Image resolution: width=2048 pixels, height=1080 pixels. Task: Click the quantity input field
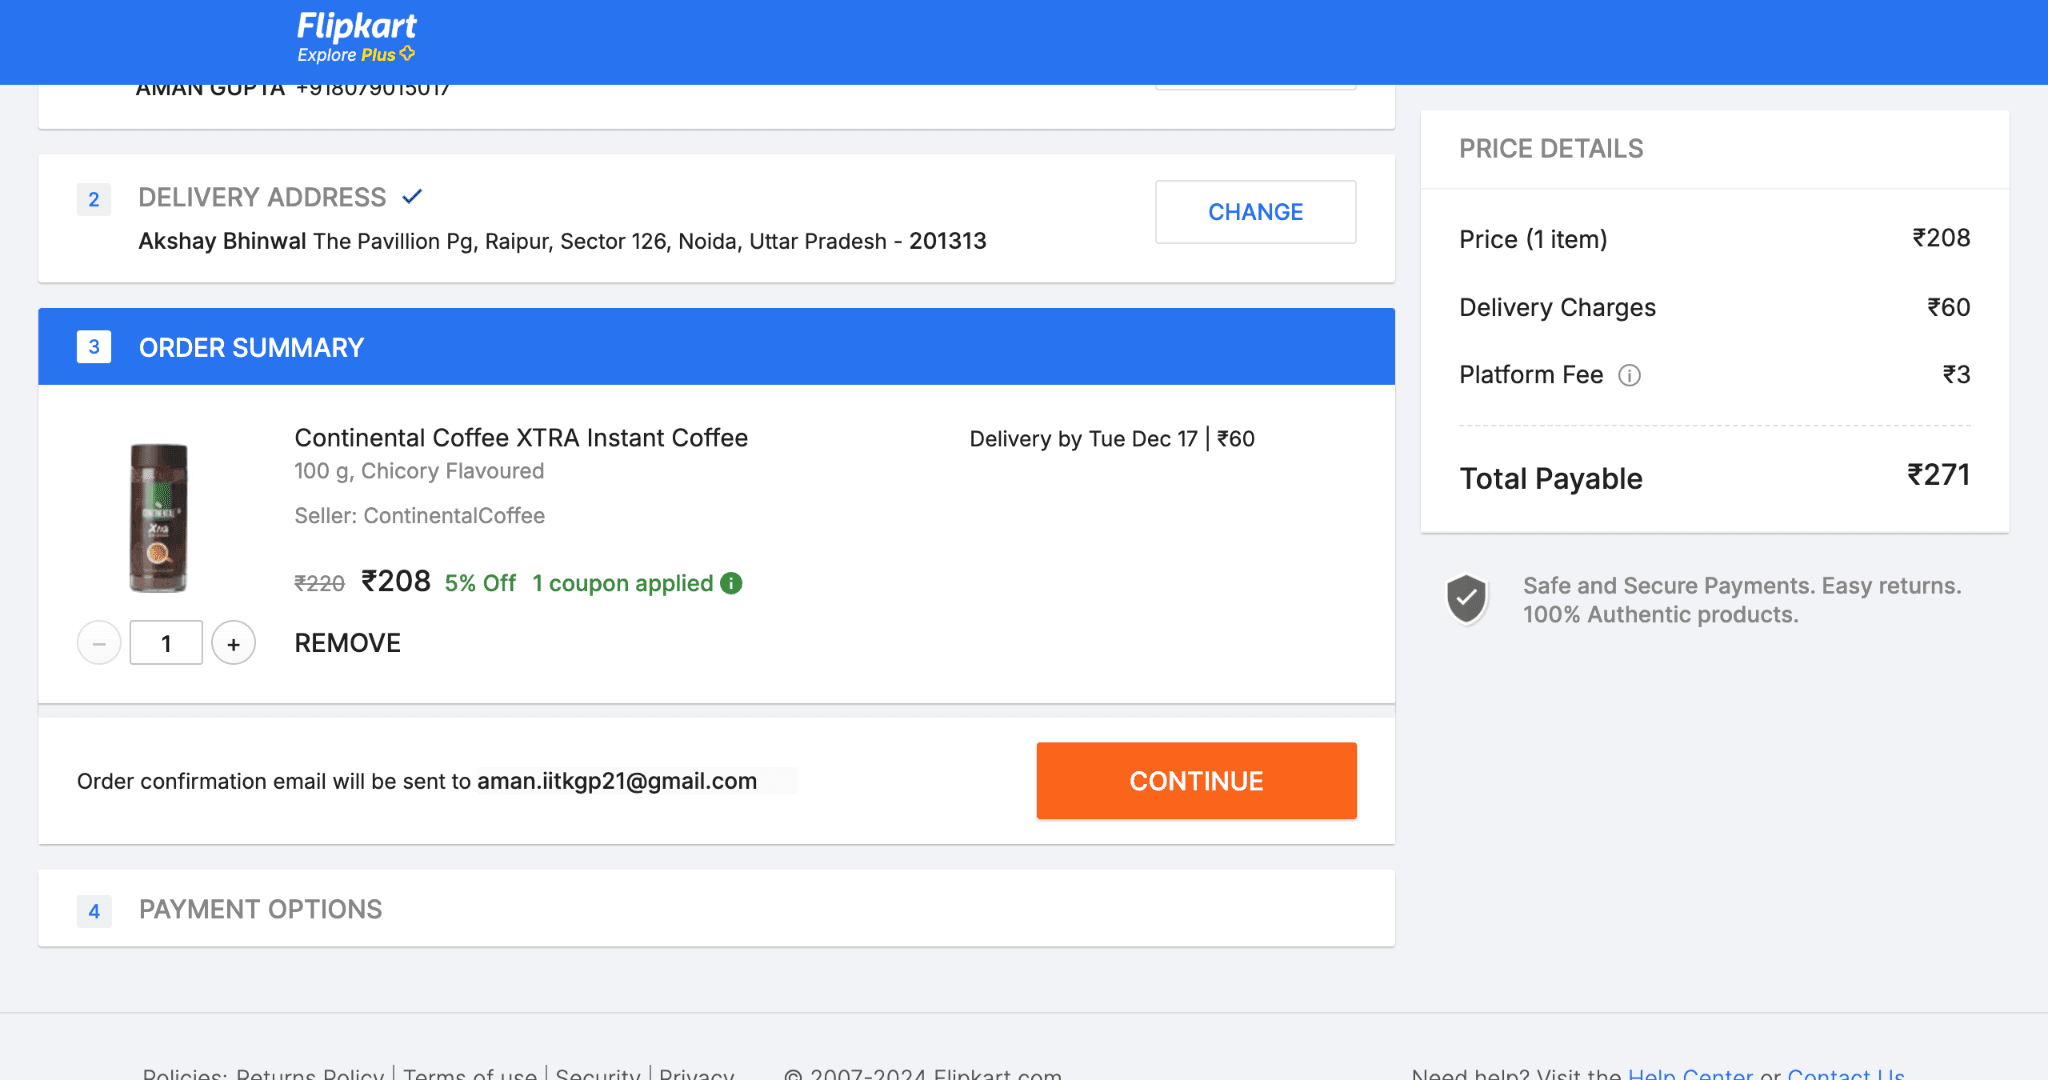pyautogui.click(x=166, y=643)
